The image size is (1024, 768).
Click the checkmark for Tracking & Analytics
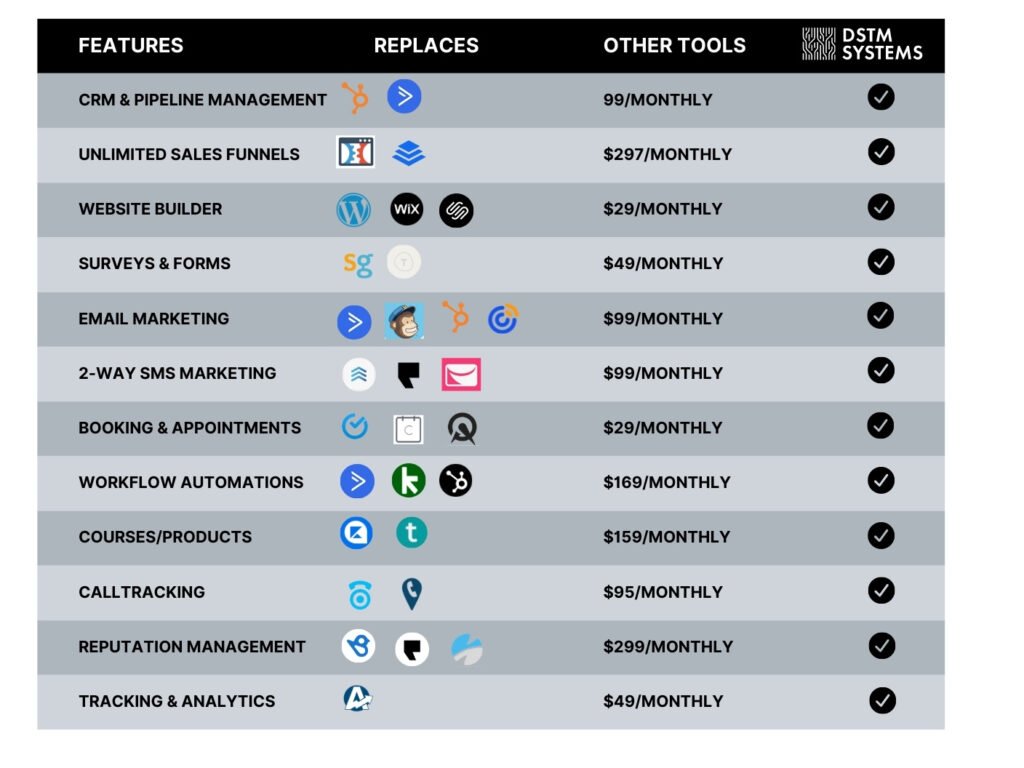(x=882, y=700)
